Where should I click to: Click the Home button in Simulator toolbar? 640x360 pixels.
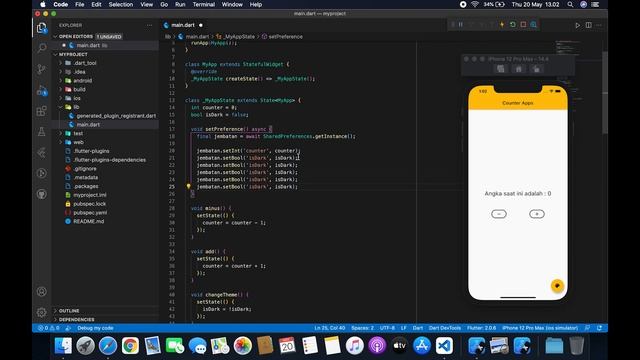pos(518,69)
